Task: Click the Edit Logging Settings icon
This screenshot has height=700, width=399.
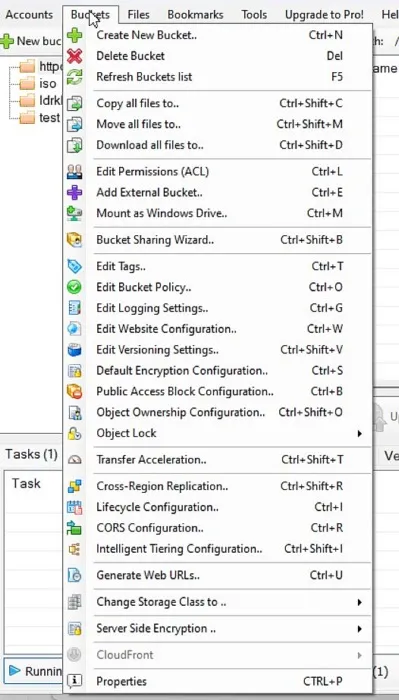Action: coord(75,308)
